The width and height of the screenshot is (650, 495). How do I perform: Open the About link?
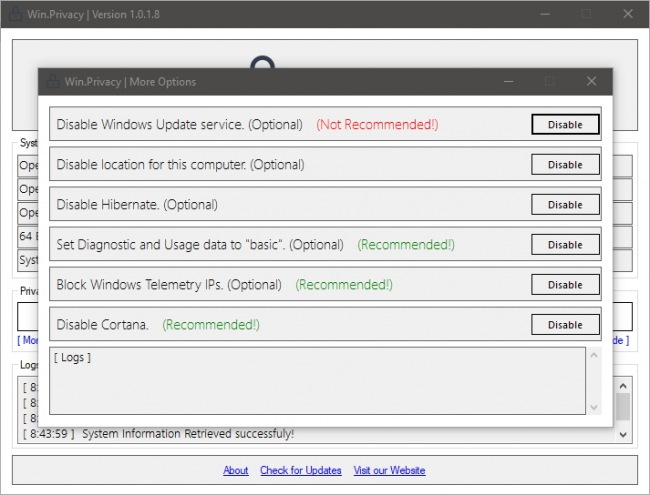tap(235, 470)
